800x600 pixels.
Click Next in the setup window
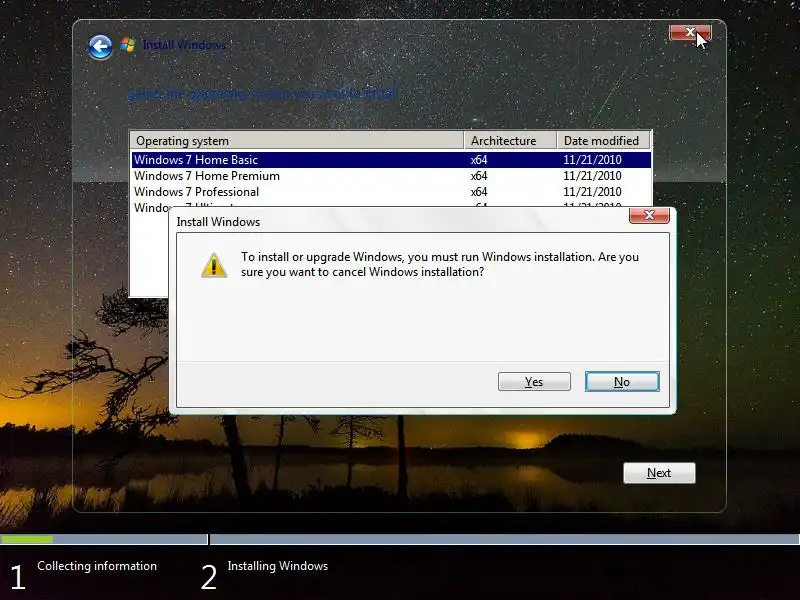pos(659,473)
